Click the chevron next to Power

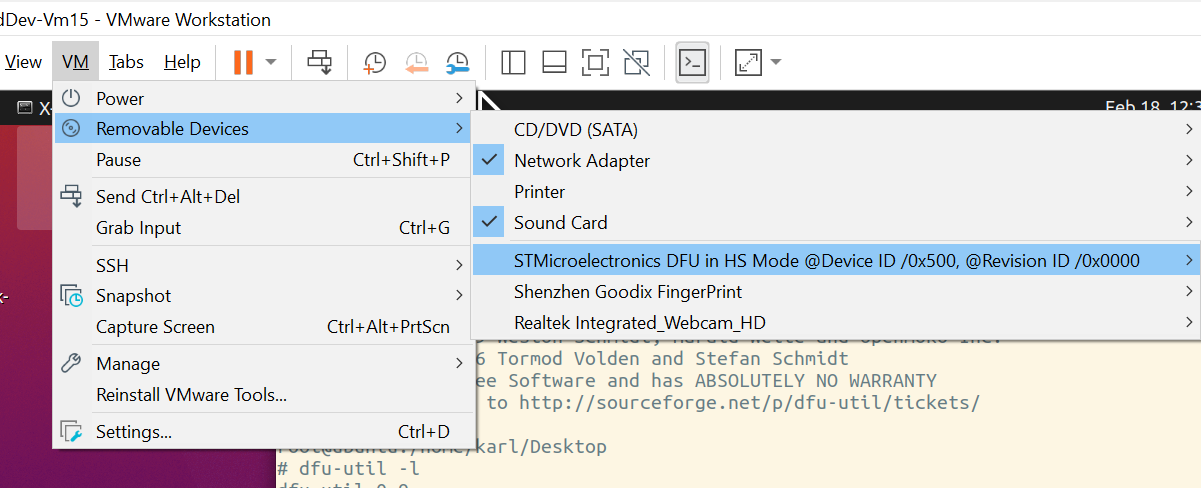(459, 99)
